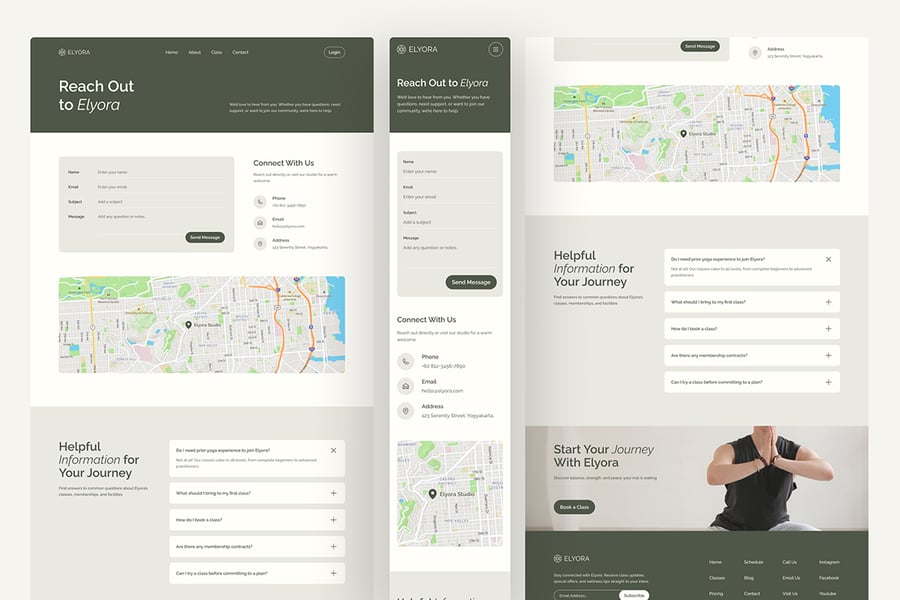Click the phone icon in the mobile Connect section
Viewport: 900px width, 600px height.
[x=405, y=361]
